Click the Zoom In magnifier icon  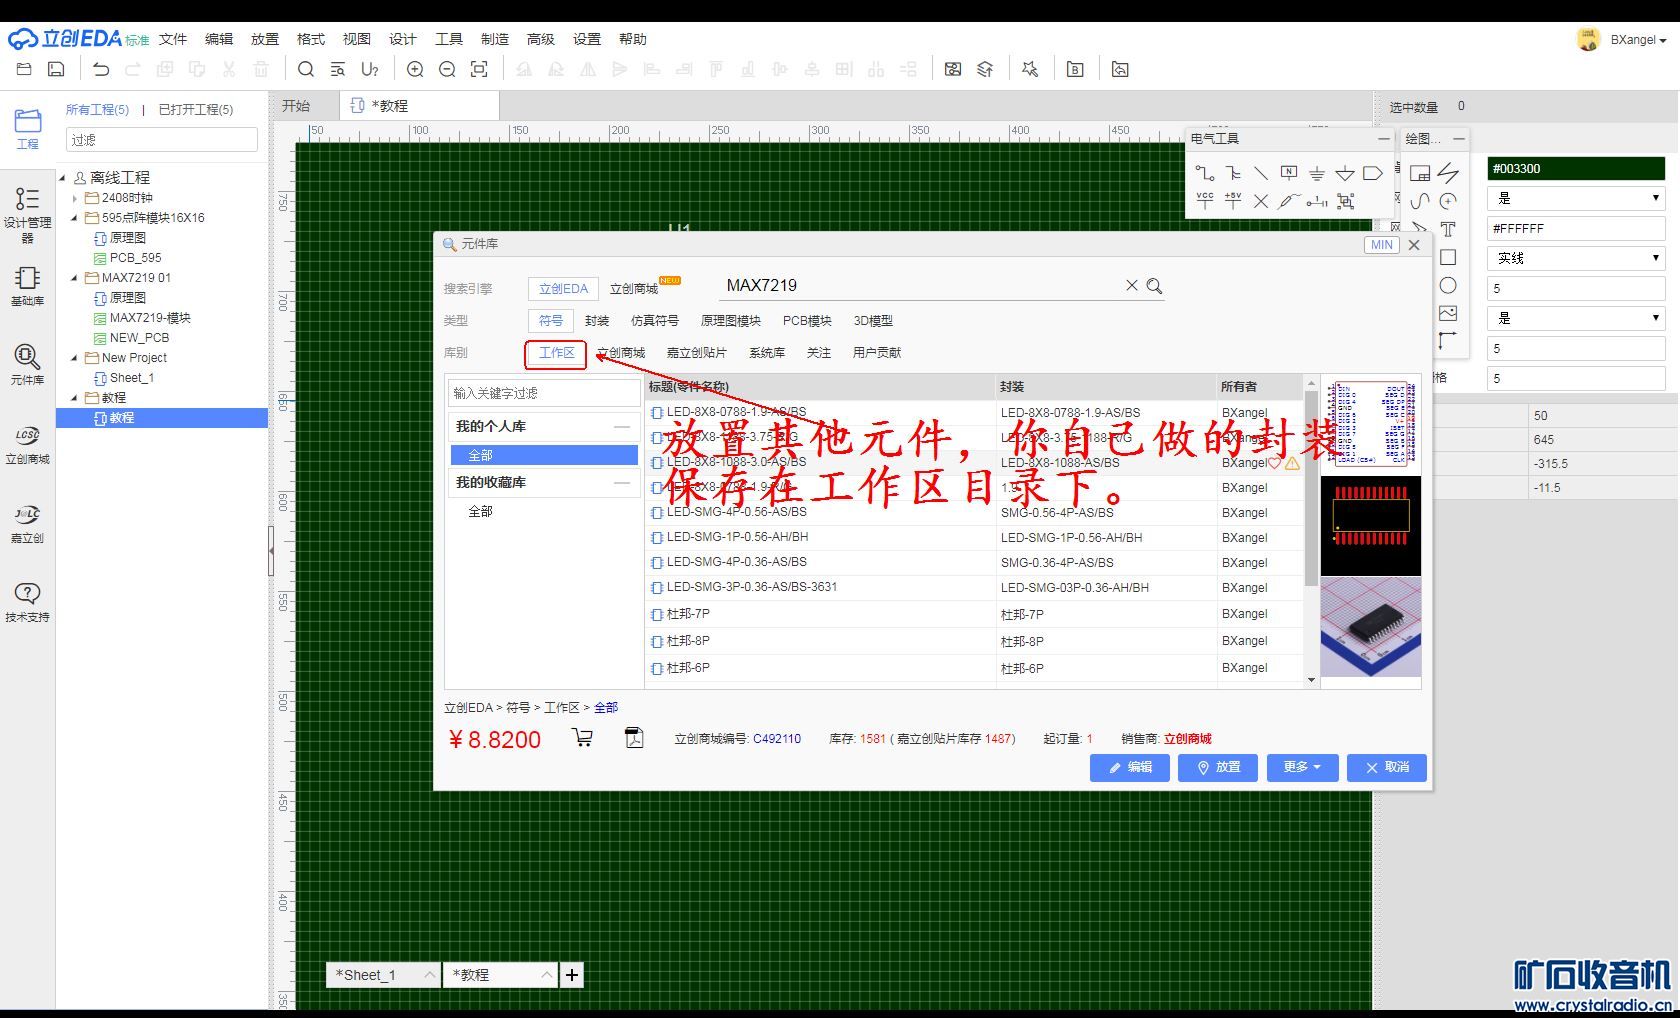point(415,69)
